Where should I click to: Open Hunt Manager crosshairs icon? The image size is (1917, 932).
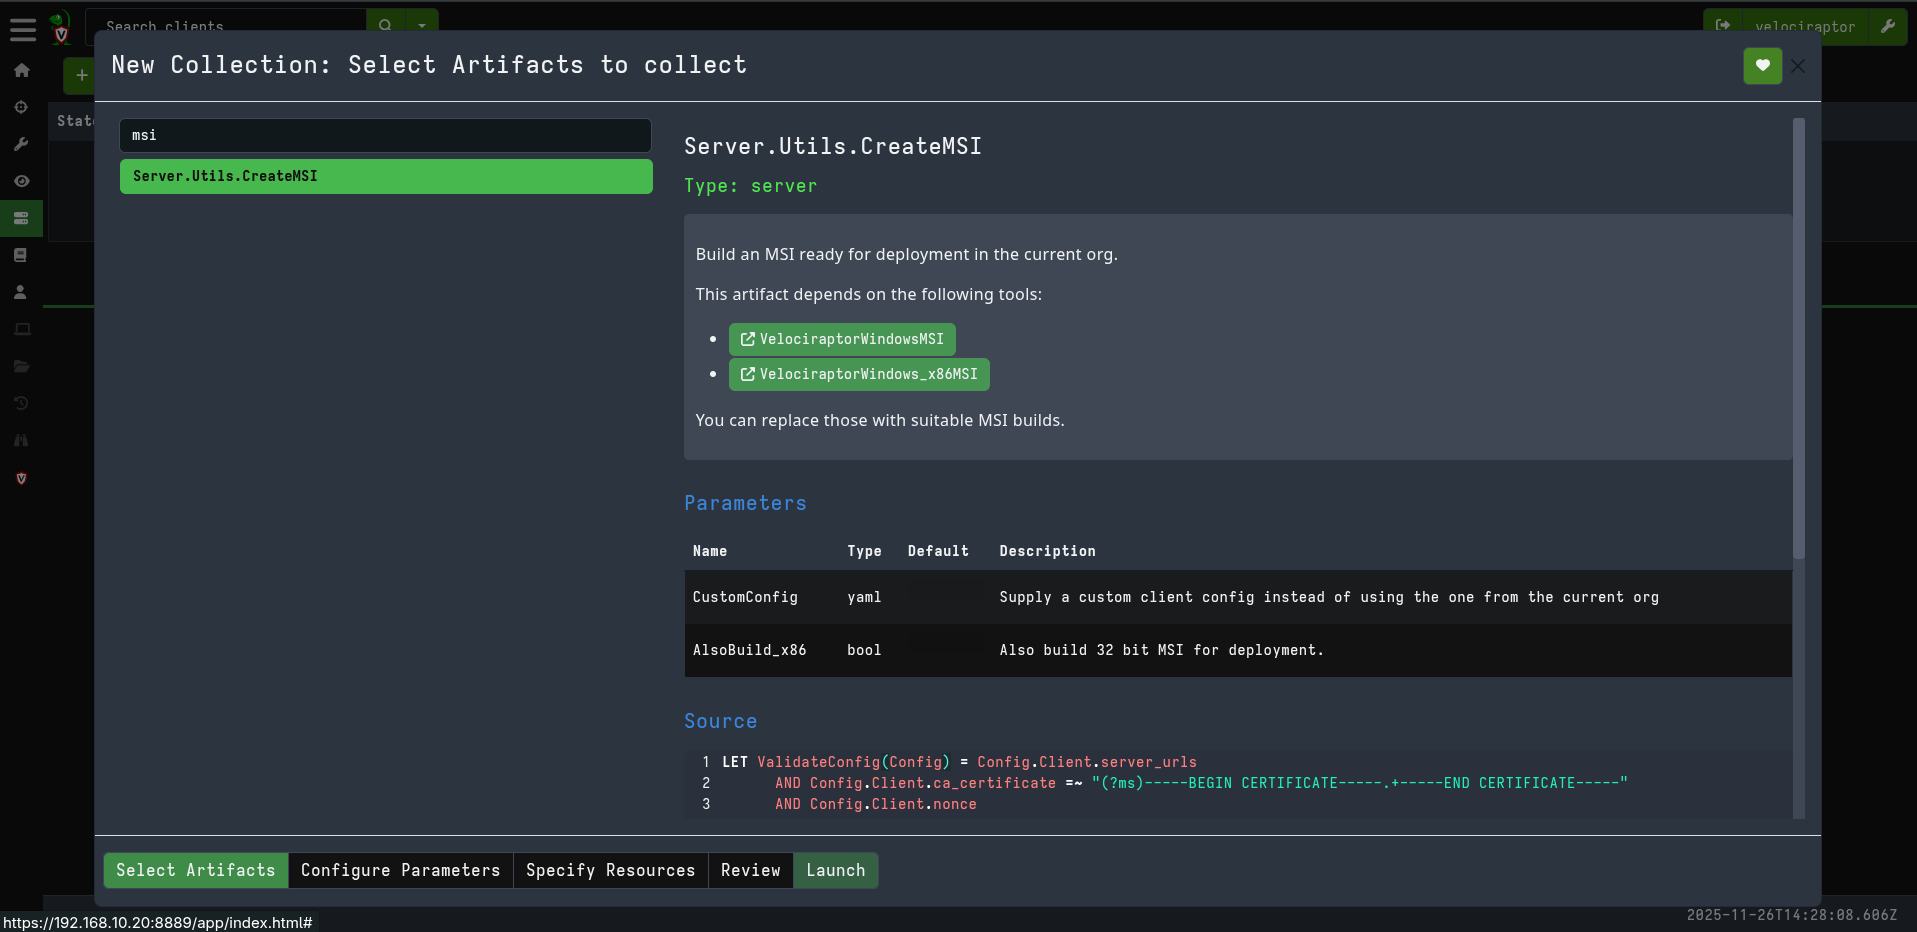coord(21,108)
